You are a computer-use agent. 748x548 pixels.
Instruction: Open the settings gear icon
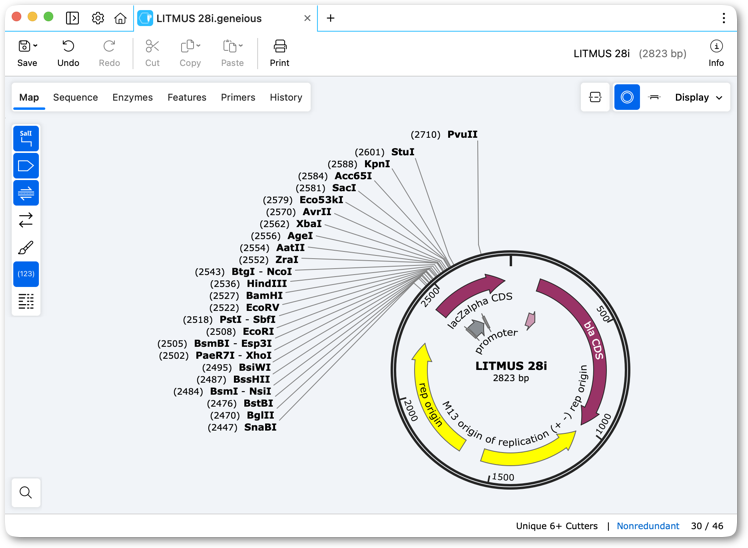pos(98,18)
